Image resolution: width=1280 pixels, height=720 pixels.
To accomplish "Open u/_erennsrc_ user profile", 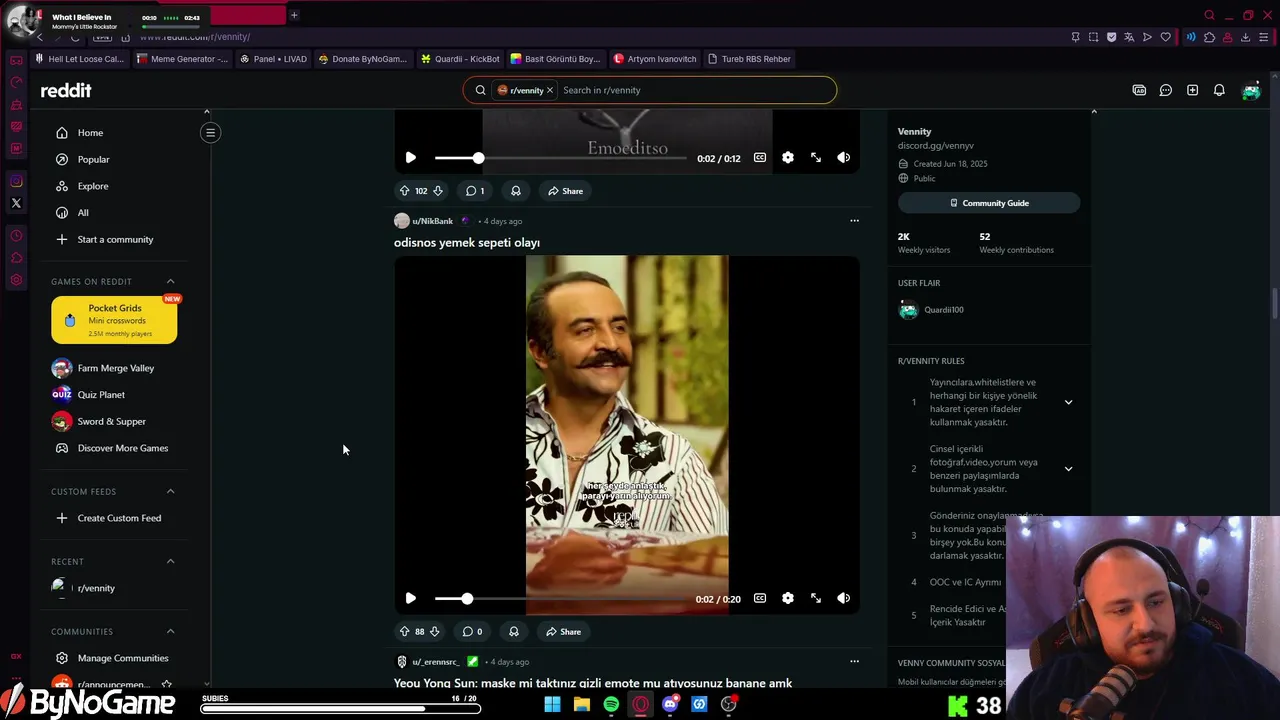I will click(435, 662).
